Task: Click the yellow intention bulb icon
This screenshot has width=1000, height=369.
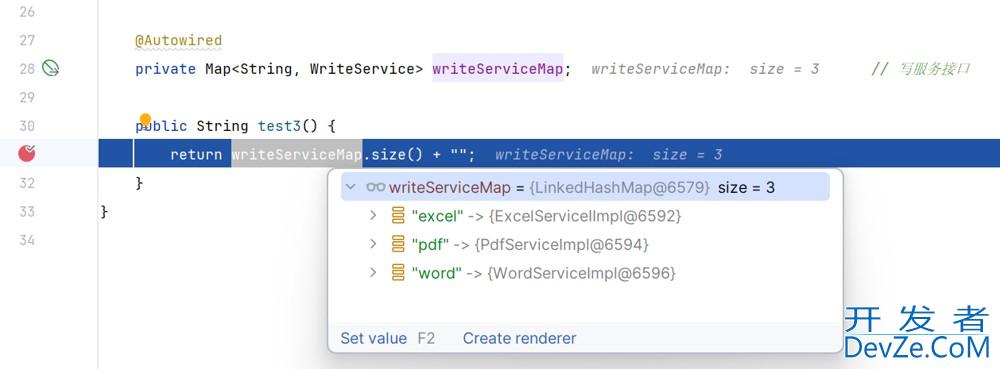Action: [x=145, y=119]
